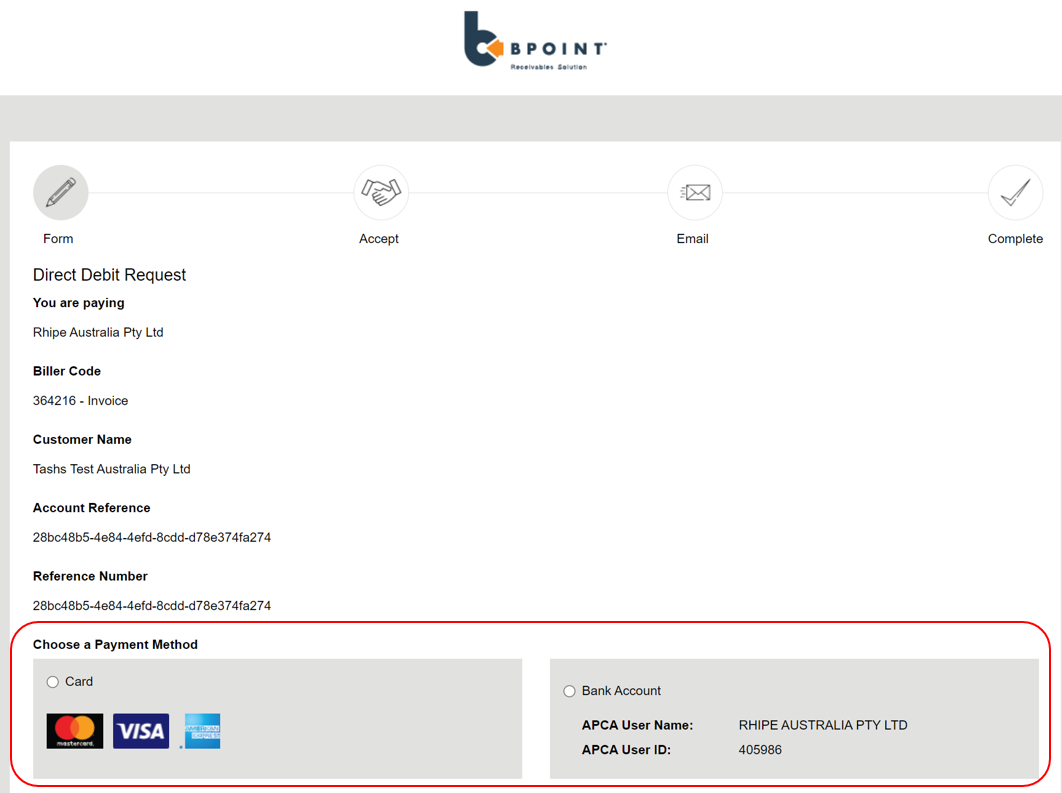Click the Complete step label

tap(1015, 238)
